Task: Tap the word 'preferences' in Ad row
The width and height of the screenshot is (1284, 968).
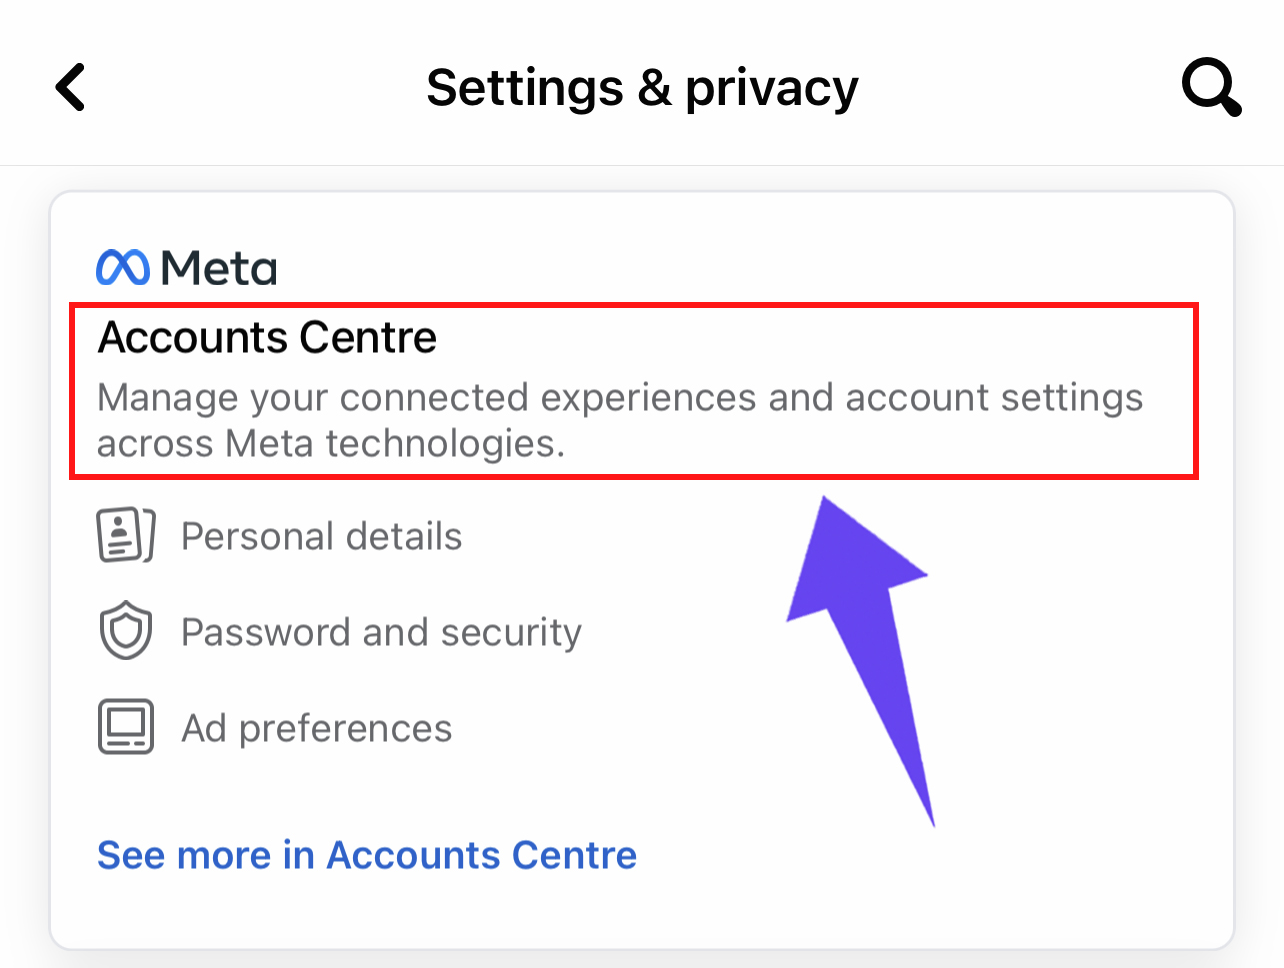Action: 345,728
